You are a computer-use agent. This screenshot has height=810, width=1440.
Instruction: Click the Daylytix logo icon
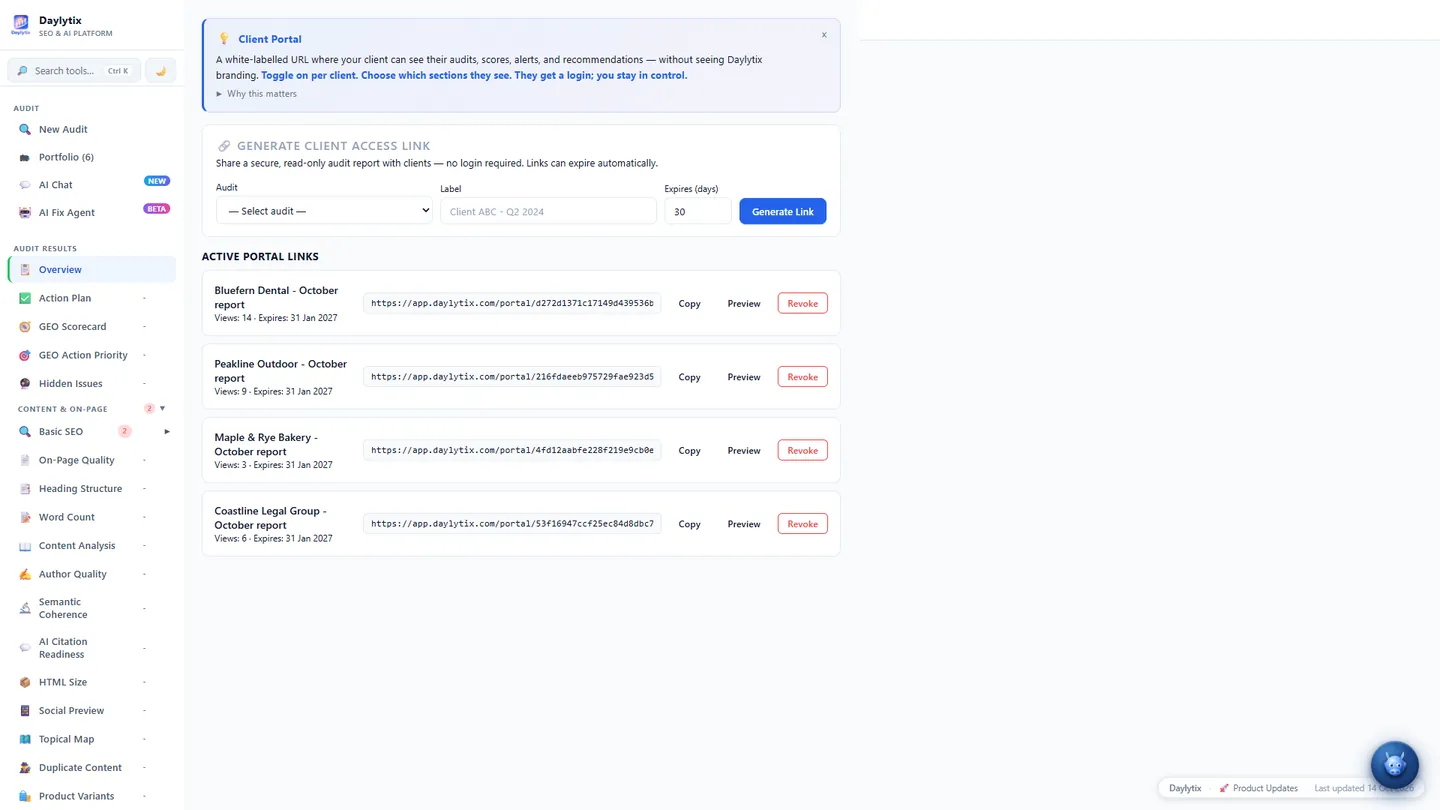(21, 25)
